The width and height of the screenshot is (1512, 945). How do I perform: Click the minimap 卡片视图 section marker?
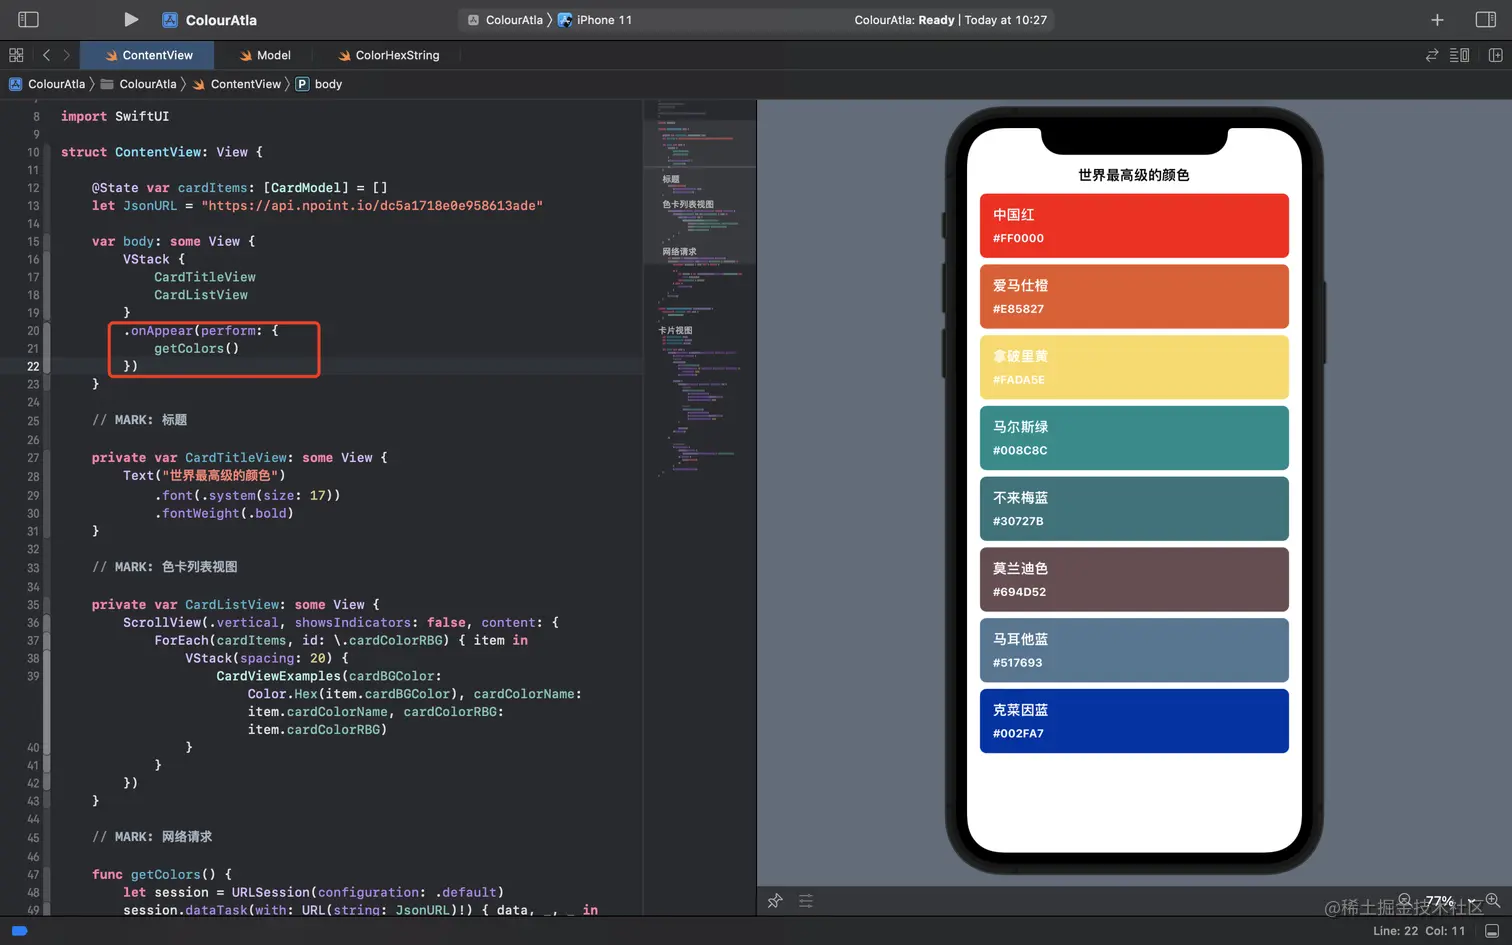pos(675,330)
